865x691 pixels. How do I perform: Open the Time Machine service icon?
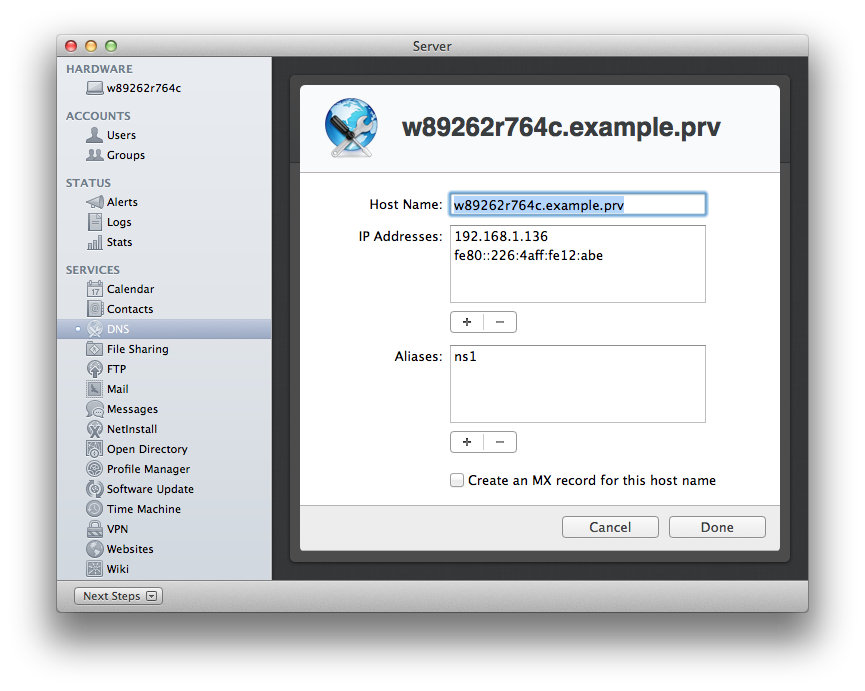pos(95,509)
